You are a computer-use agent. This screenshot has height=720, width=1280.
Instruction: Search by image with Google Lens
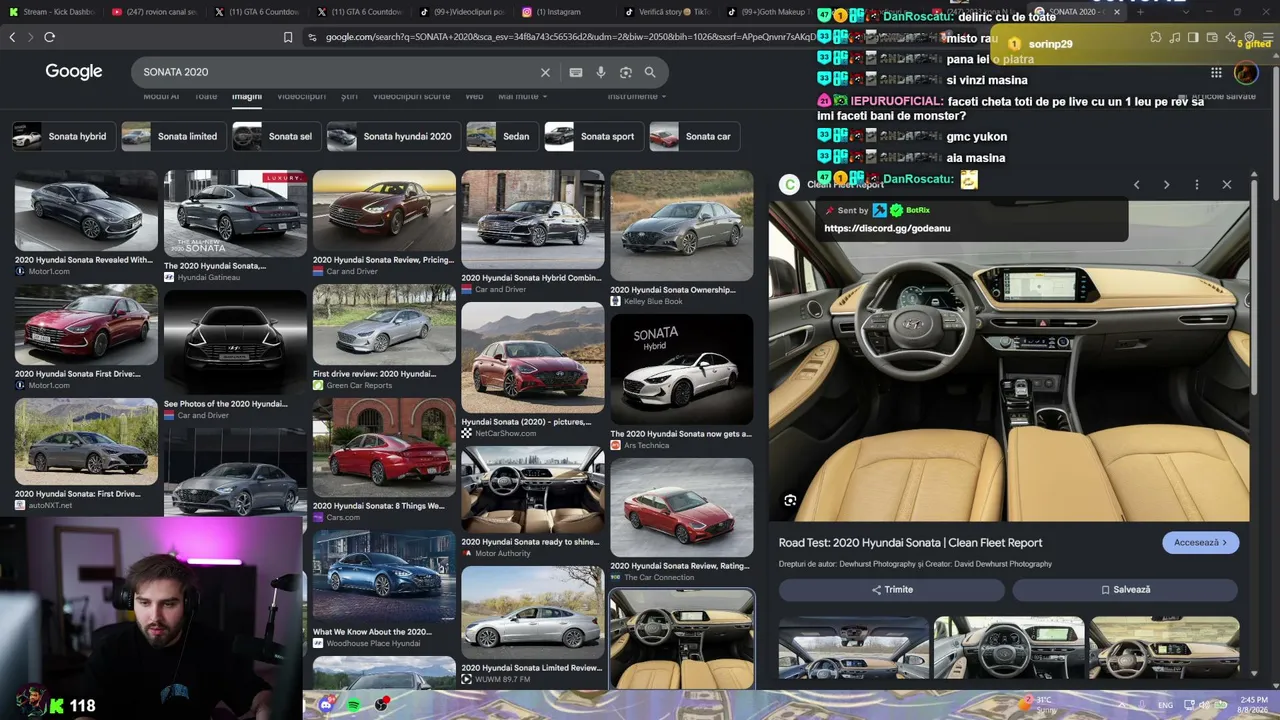tap(626, 72)
